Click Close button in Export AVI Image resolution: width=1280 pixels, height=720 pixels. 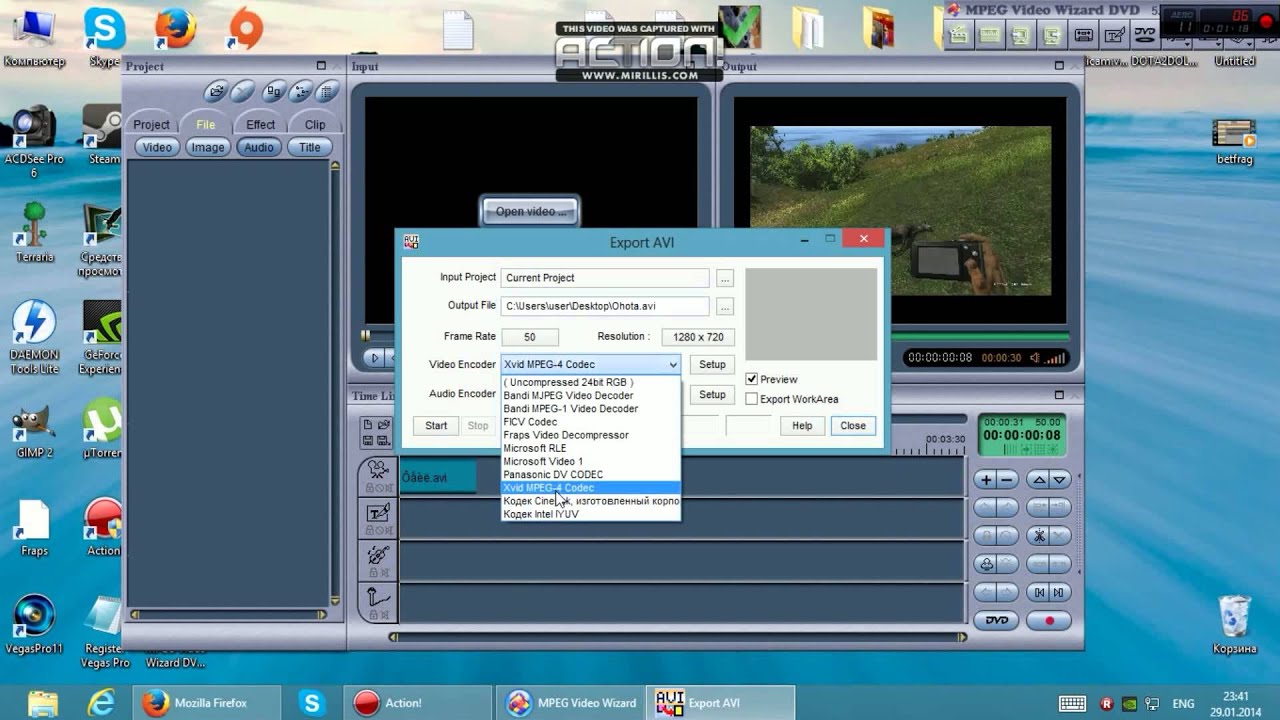[853, 425]
